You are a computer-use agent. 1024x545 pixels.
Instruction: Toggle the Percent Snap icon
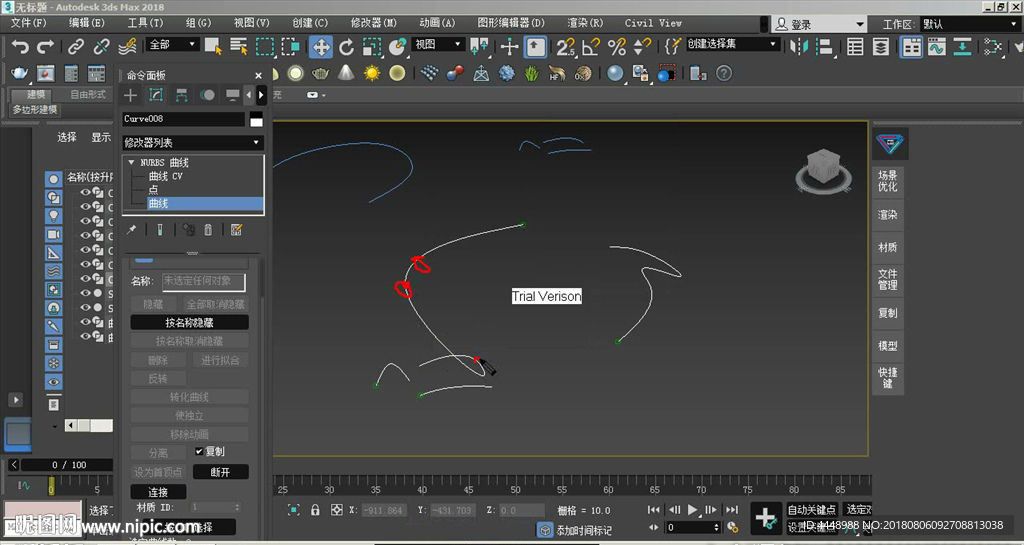[616, 47]
